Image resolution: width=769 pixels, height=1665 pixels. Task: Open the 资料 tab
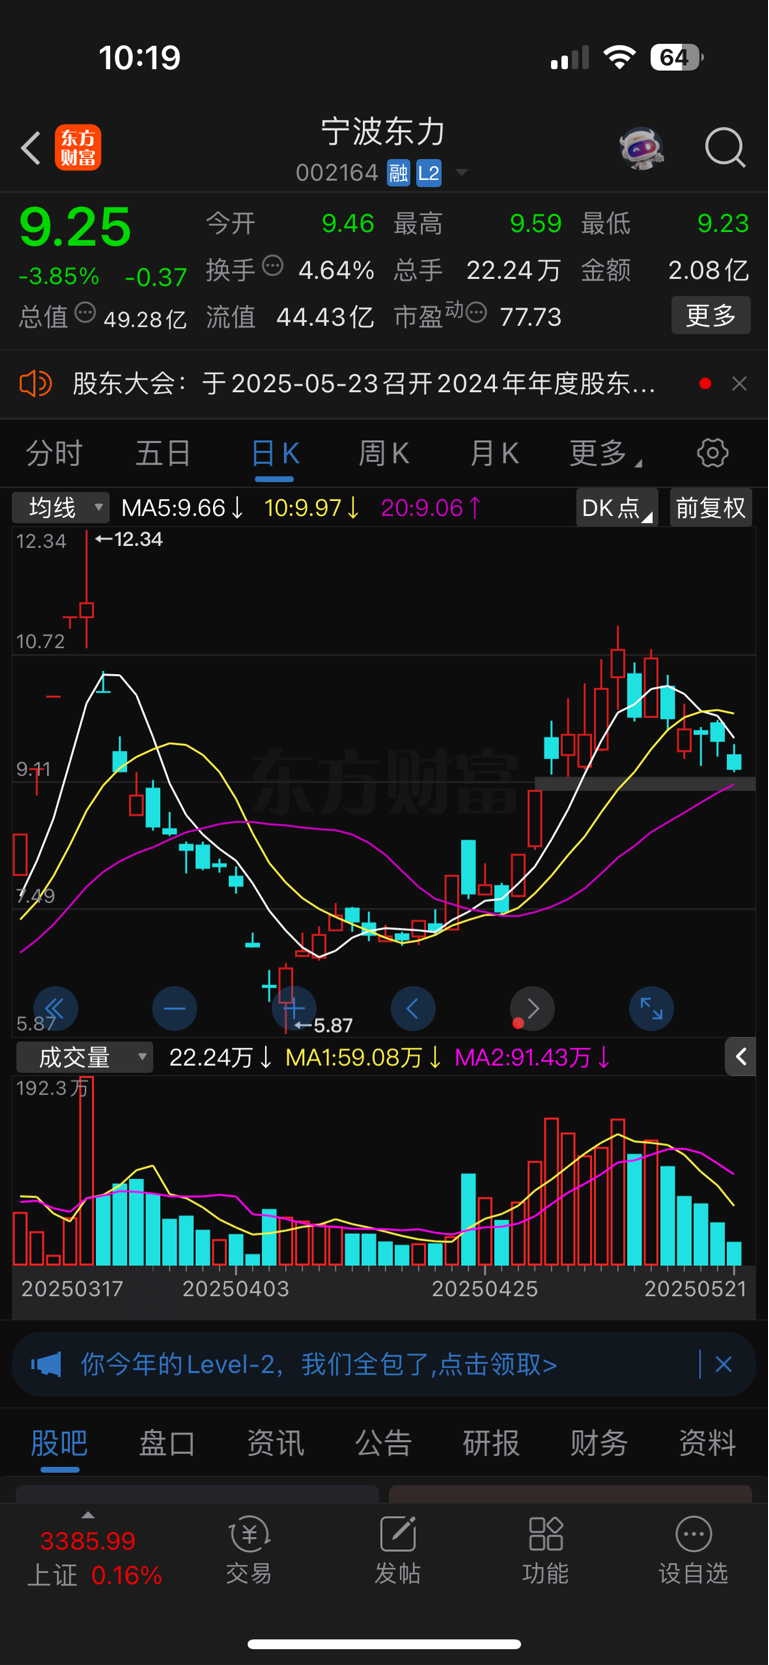(x=707, y=1443)
